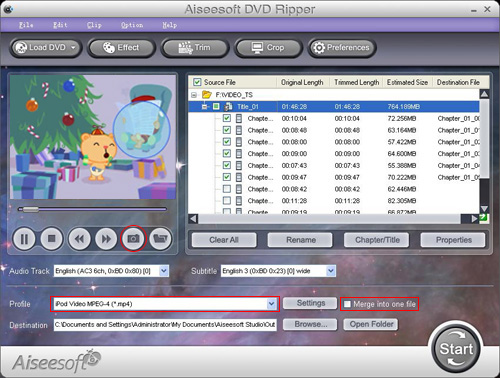Click the fast forward button
Screen dimensions: 500x378
[106, 239]
